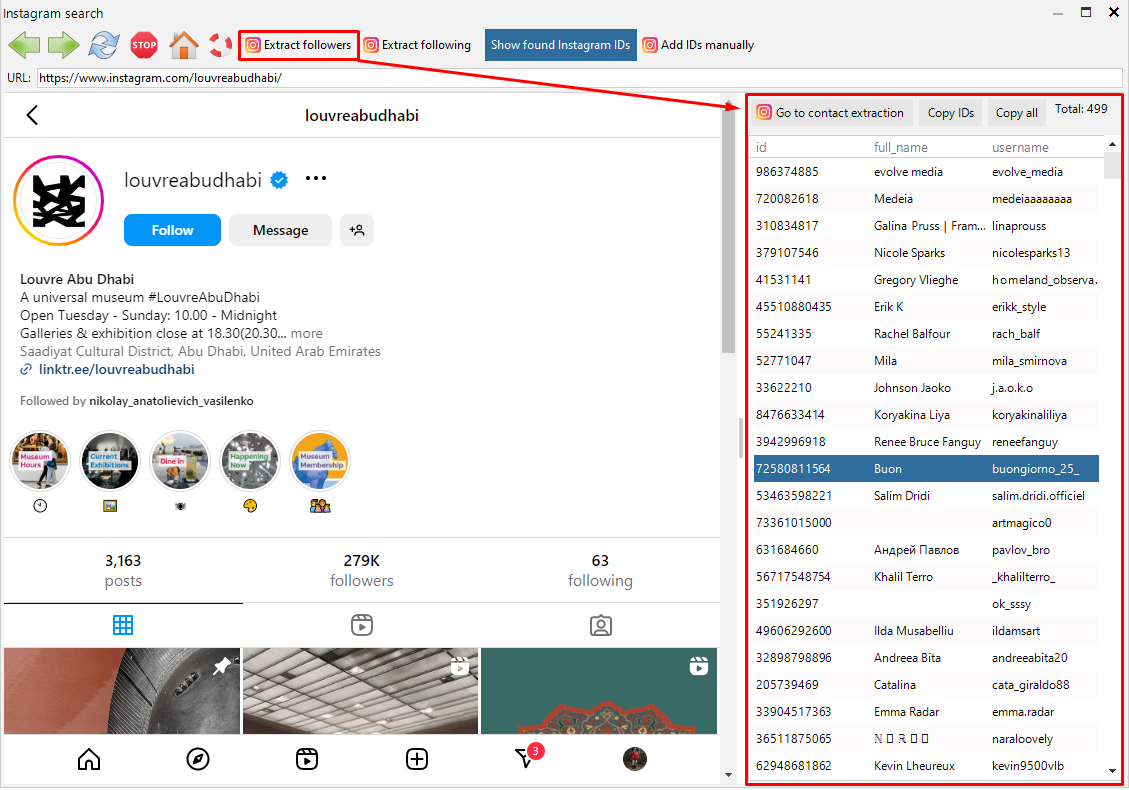The height and width of the screenshot is (790, 1129).
Task: Select the tagged photos tab icon
Action: [601, 625]
